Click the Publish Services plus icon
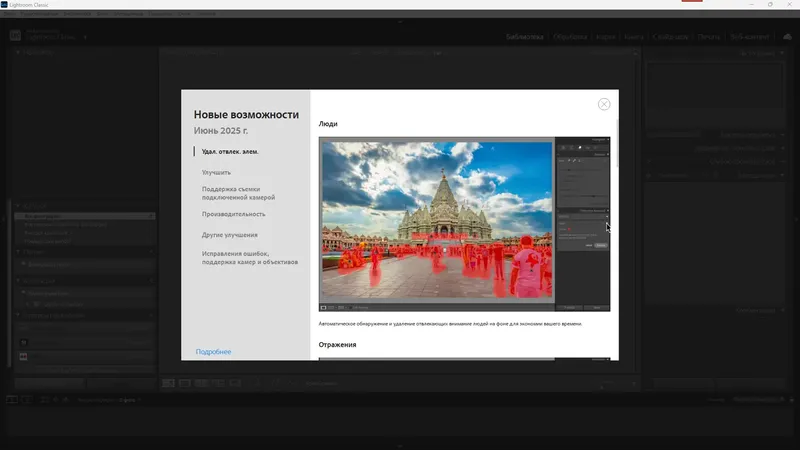Screen dimensions: 800x450 (x=151, y=315)
